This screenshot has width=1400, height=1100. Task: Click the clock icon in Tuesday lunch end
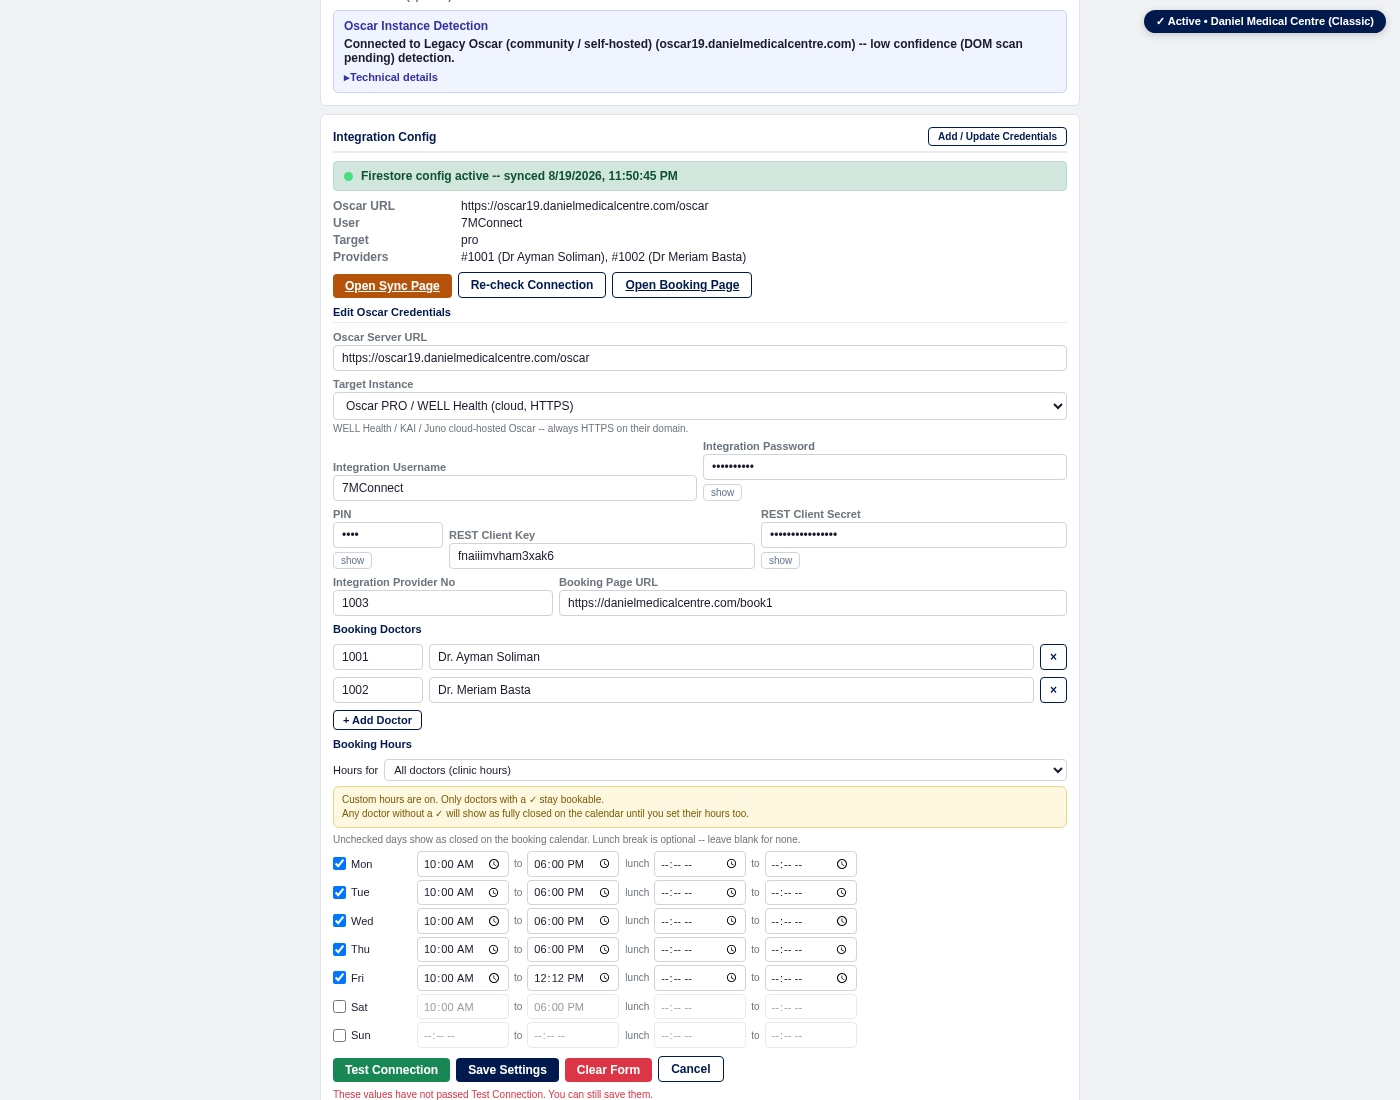point(842,892)
